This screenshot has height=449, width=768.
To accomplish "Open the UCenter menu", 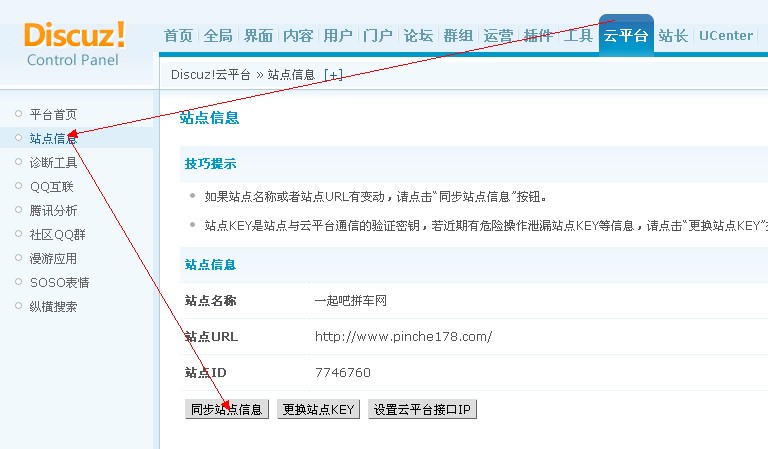I will coord(726,36).
